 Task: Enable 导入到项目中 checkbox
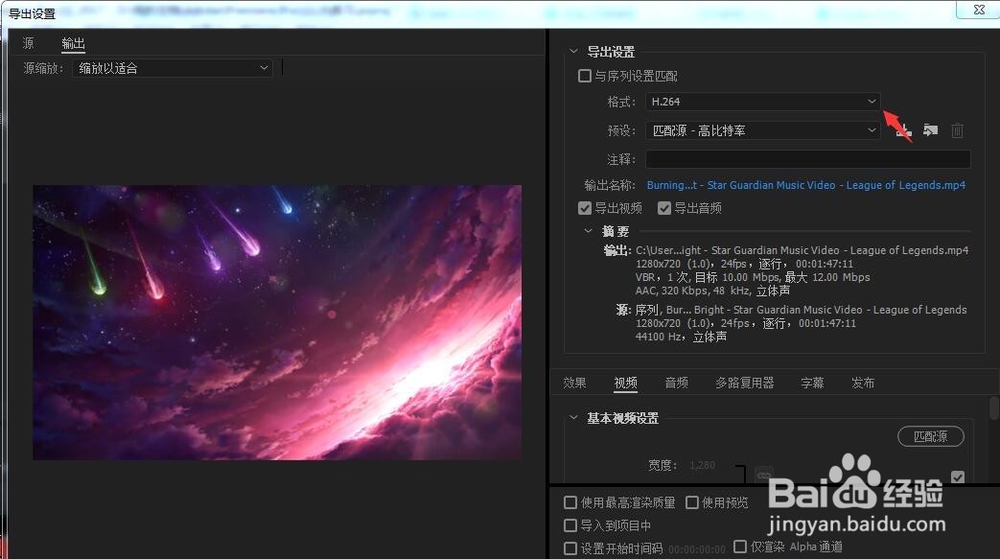pos(570,526)
